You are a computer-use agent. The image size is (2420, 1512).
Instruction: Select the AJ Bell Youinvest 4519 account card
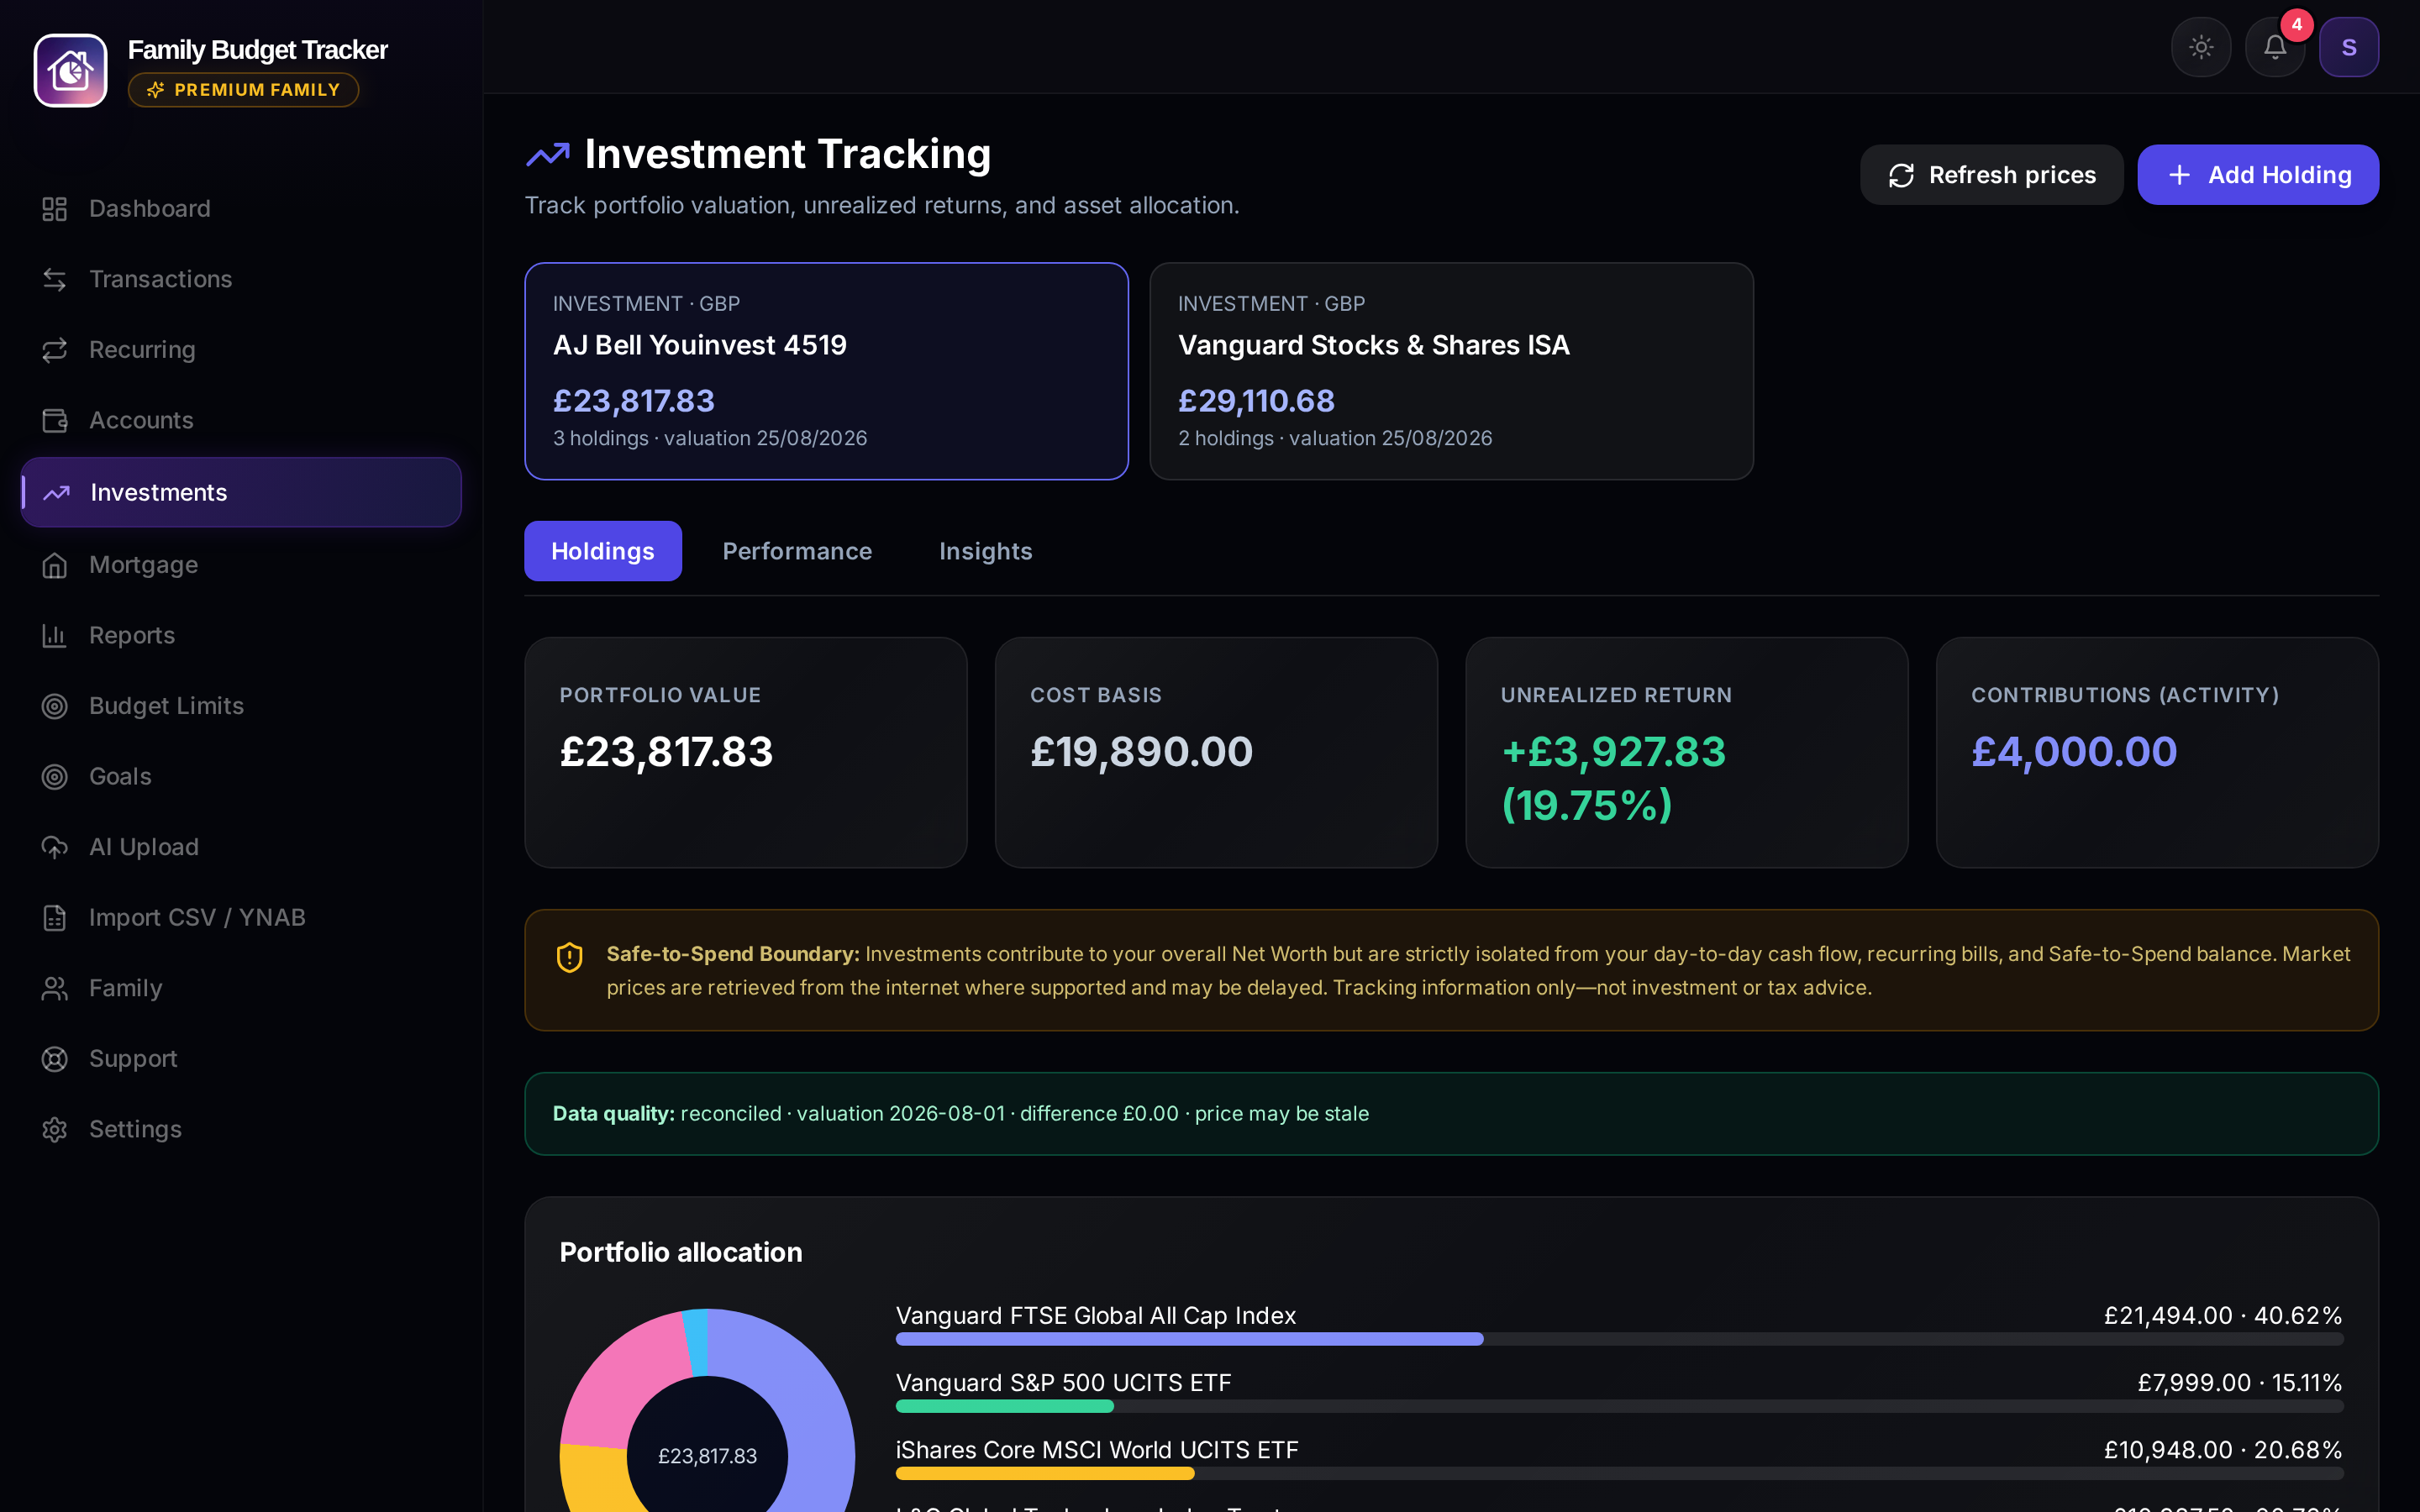826,371
